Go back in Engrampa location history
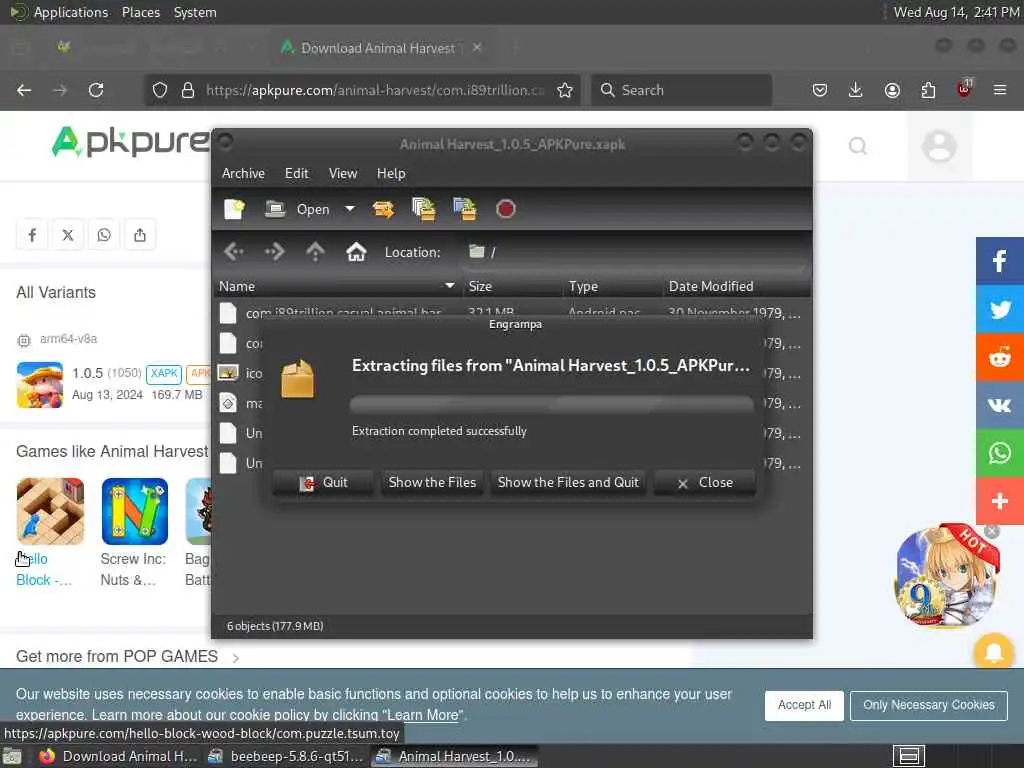 pos(234,251)
